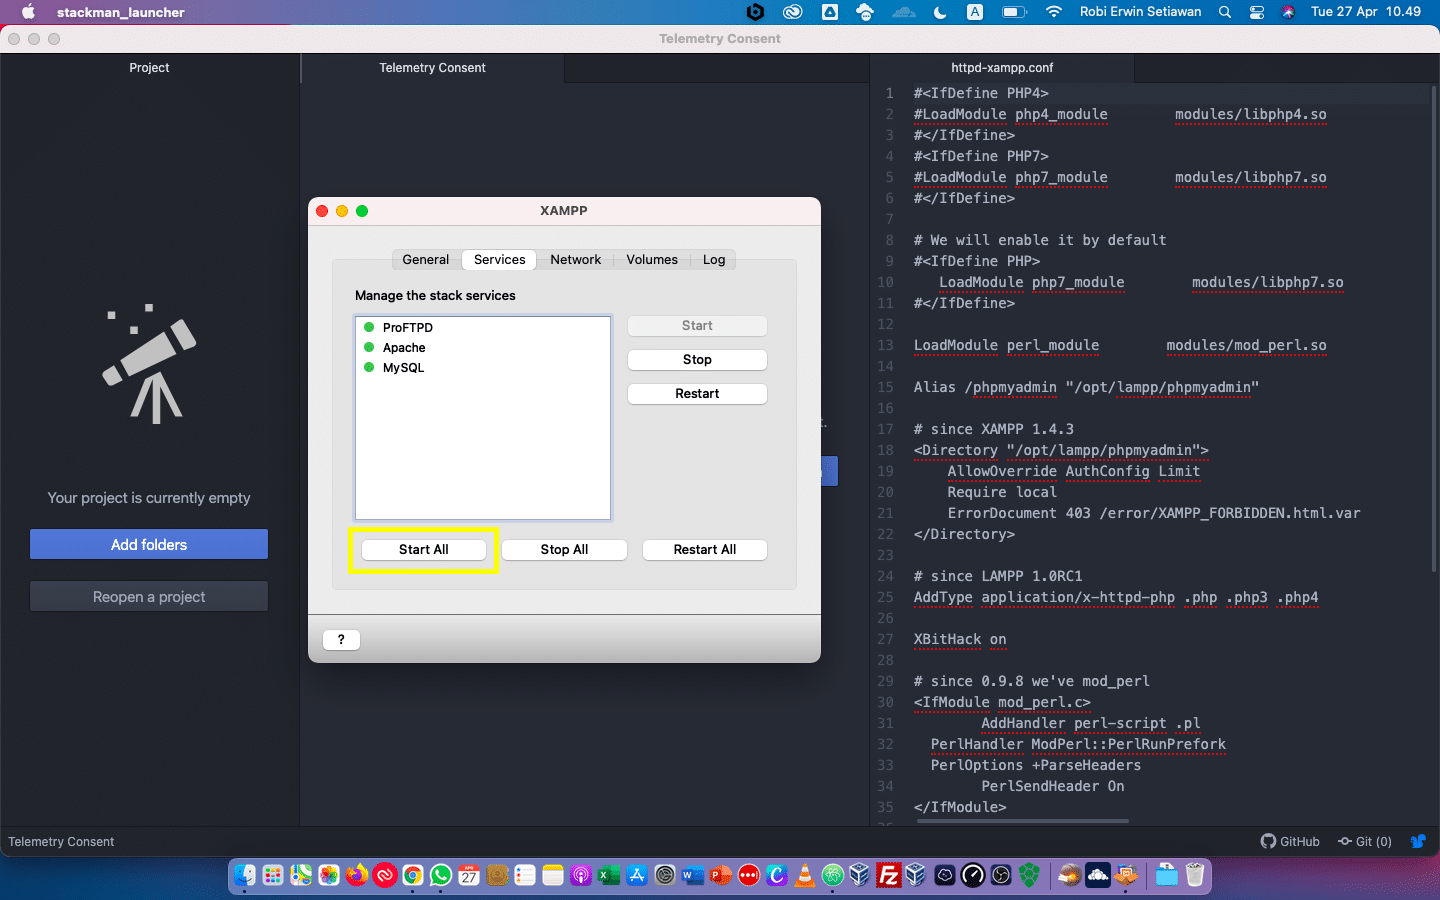Open Firefox from the dock
The image size is (1440, 900).
[x=357, y=876]
